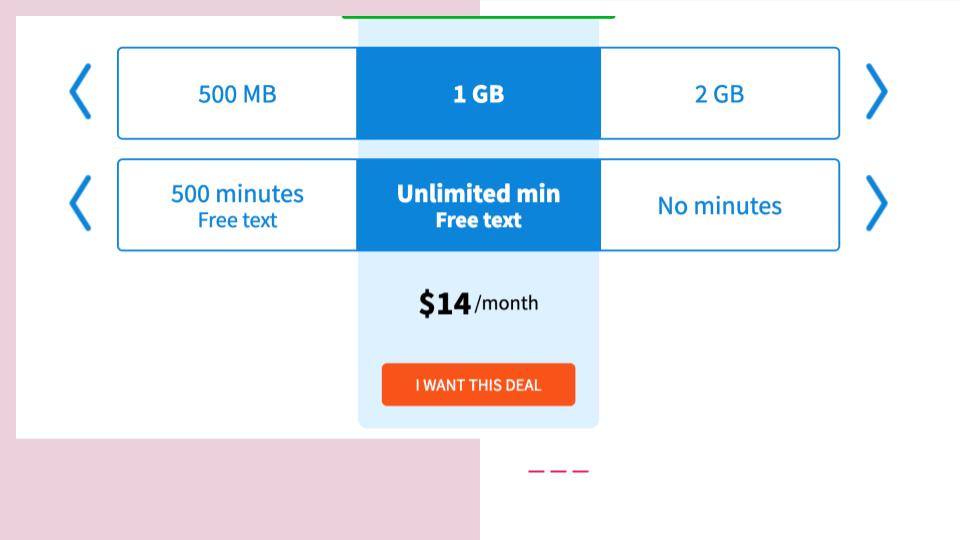The height and width of the screenshot is (540, 960).
Task: Click Free text under Unlimited min
Action: click(x=478, y=221)
